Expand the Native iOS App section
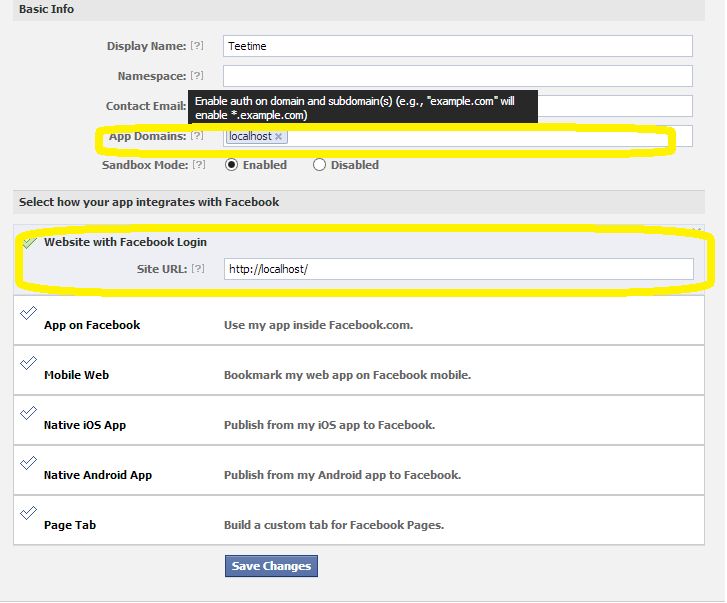The image size is (727, 603). 359,420
